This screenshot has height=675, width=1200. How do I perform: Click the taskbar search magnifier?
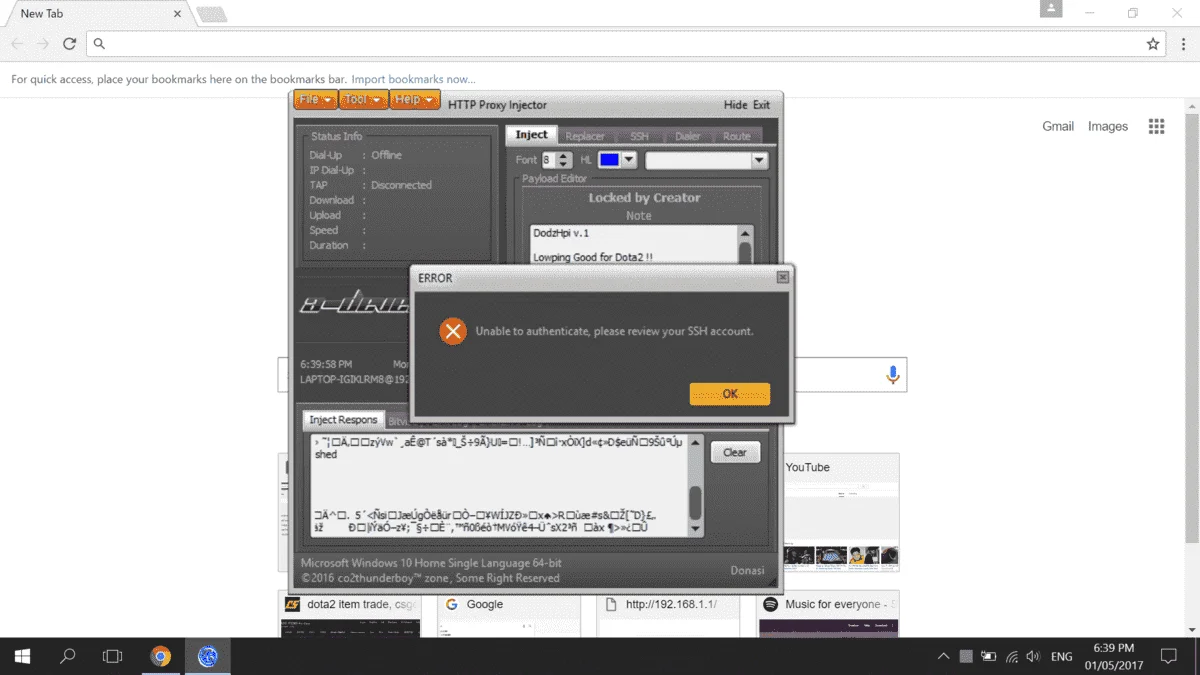[x=68, y=656]
